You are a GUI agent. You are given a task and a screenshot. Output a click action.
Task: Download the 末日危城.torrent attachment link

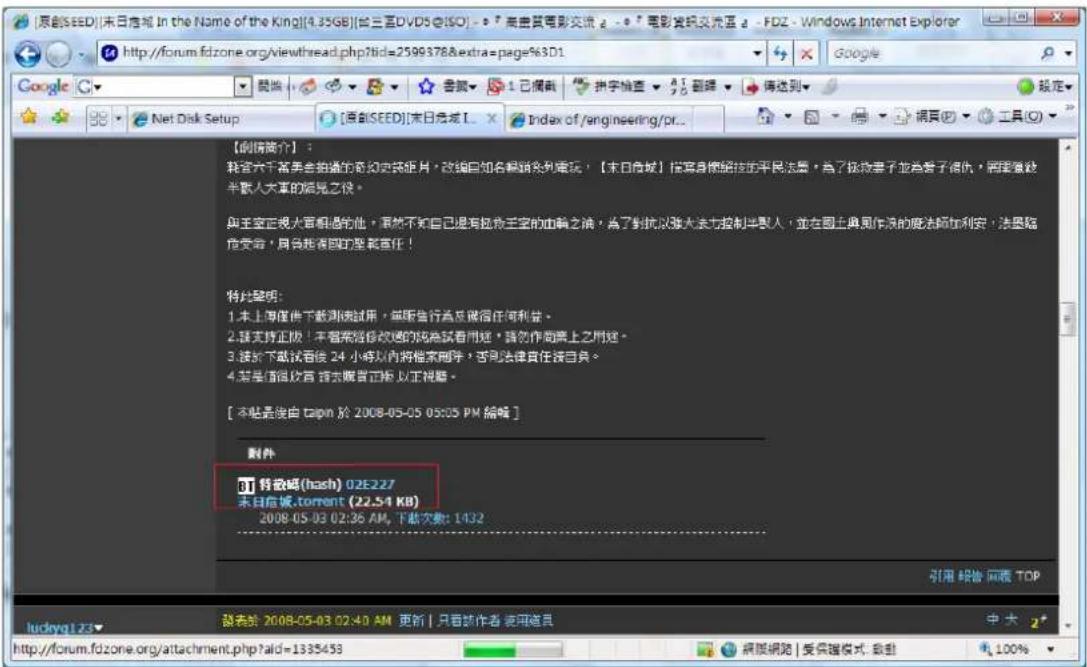(291, 501)
